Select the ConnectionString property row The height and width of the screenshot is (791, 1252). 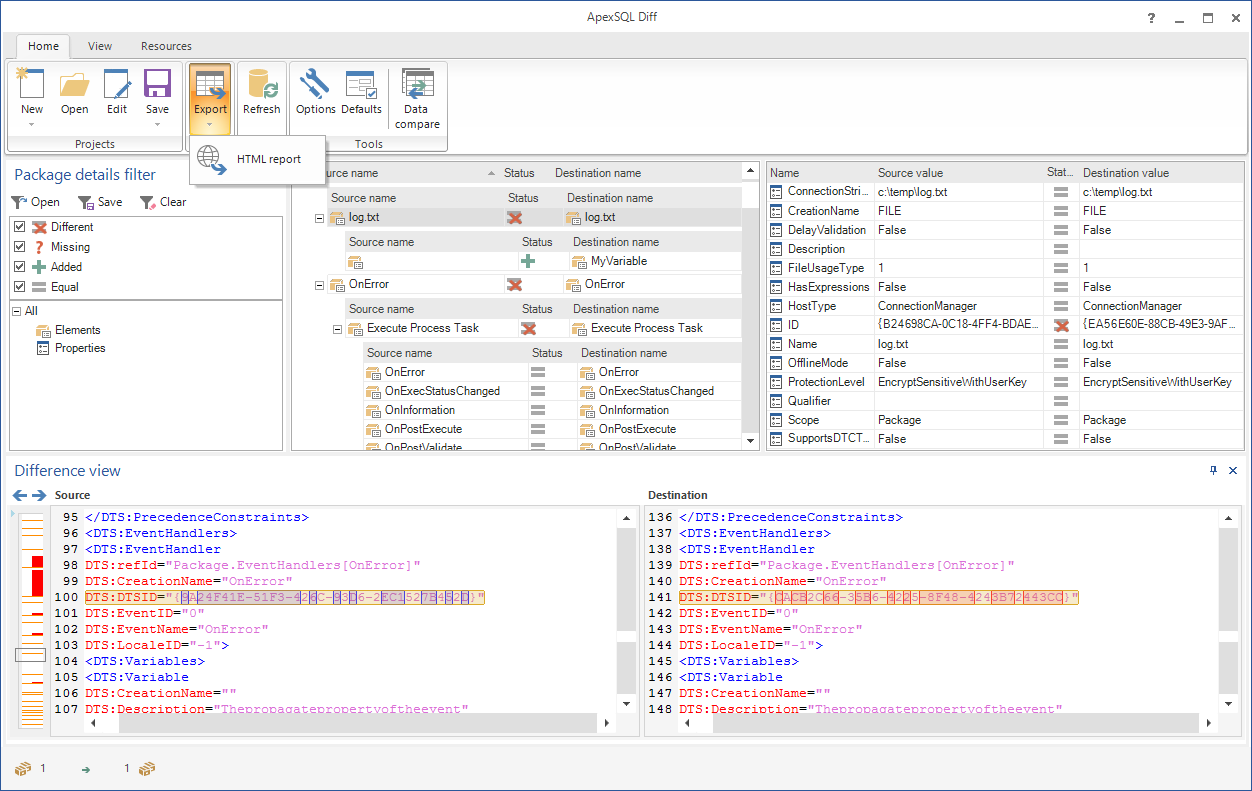1005,192
